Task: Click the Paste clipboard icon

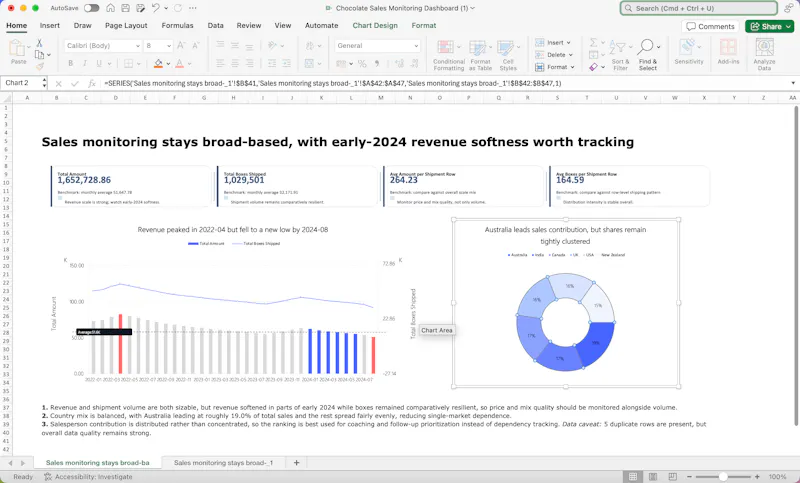Action: (18, 48)
